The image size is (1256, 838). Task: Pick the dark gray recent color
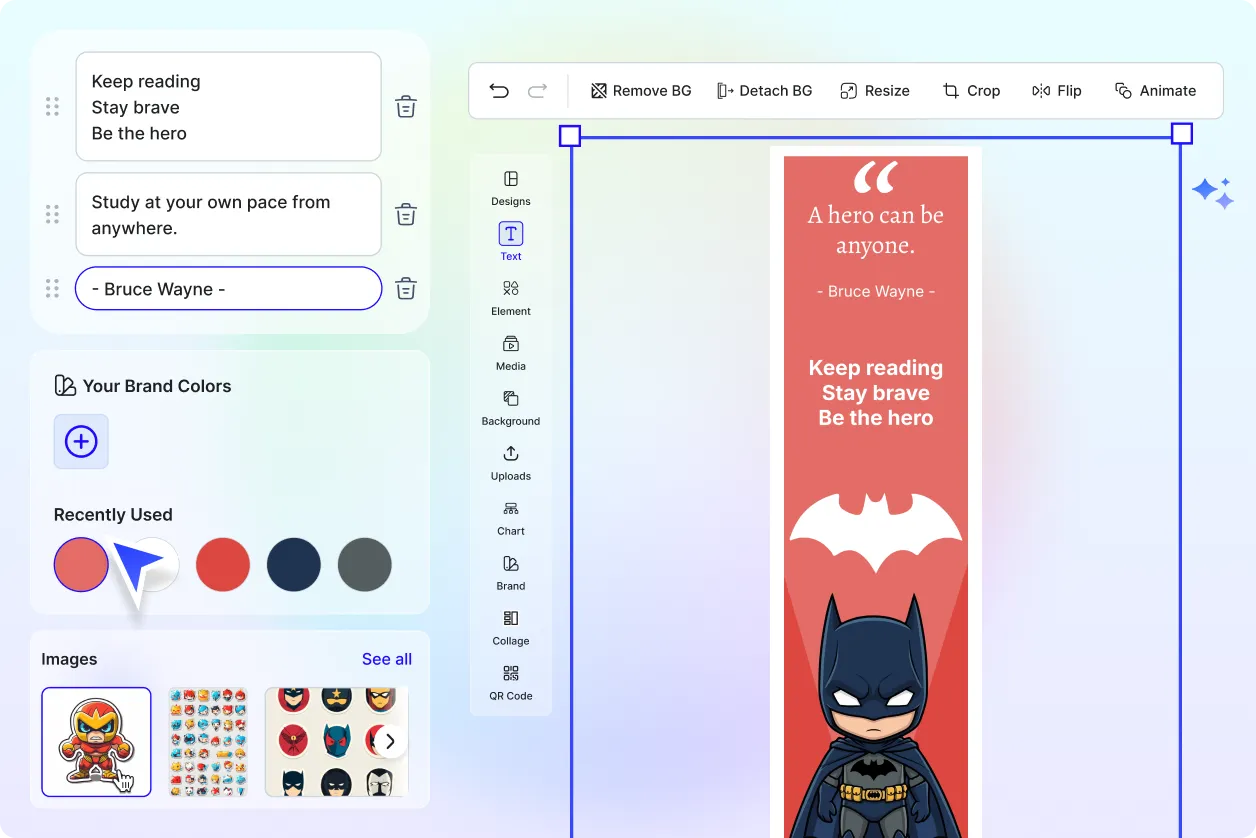click(365, 564)
